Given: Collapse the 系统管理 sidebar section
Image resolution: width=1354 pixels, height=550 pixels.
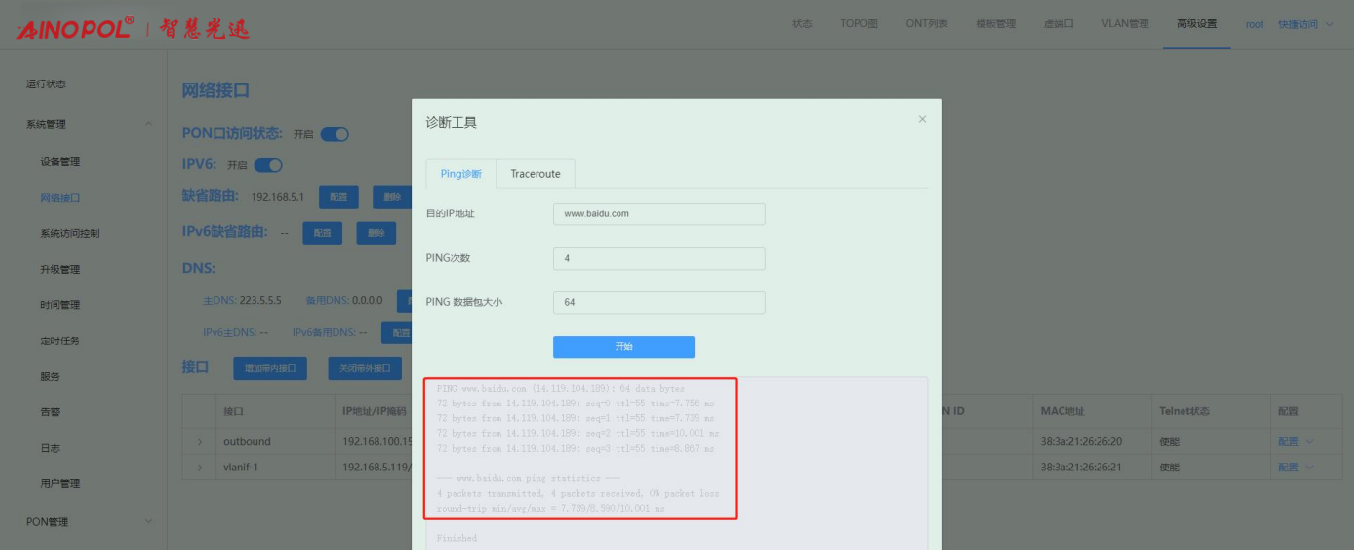Looking at the screenshot, I should pos(149,124).
